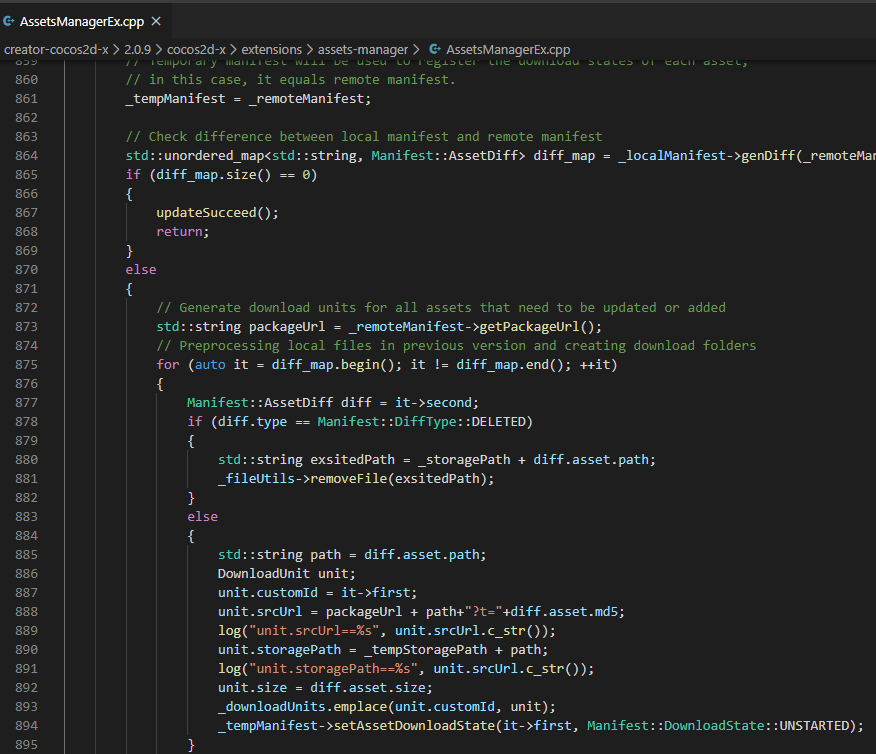Click unit.size assignment on line 892

[x=325, y=688]
